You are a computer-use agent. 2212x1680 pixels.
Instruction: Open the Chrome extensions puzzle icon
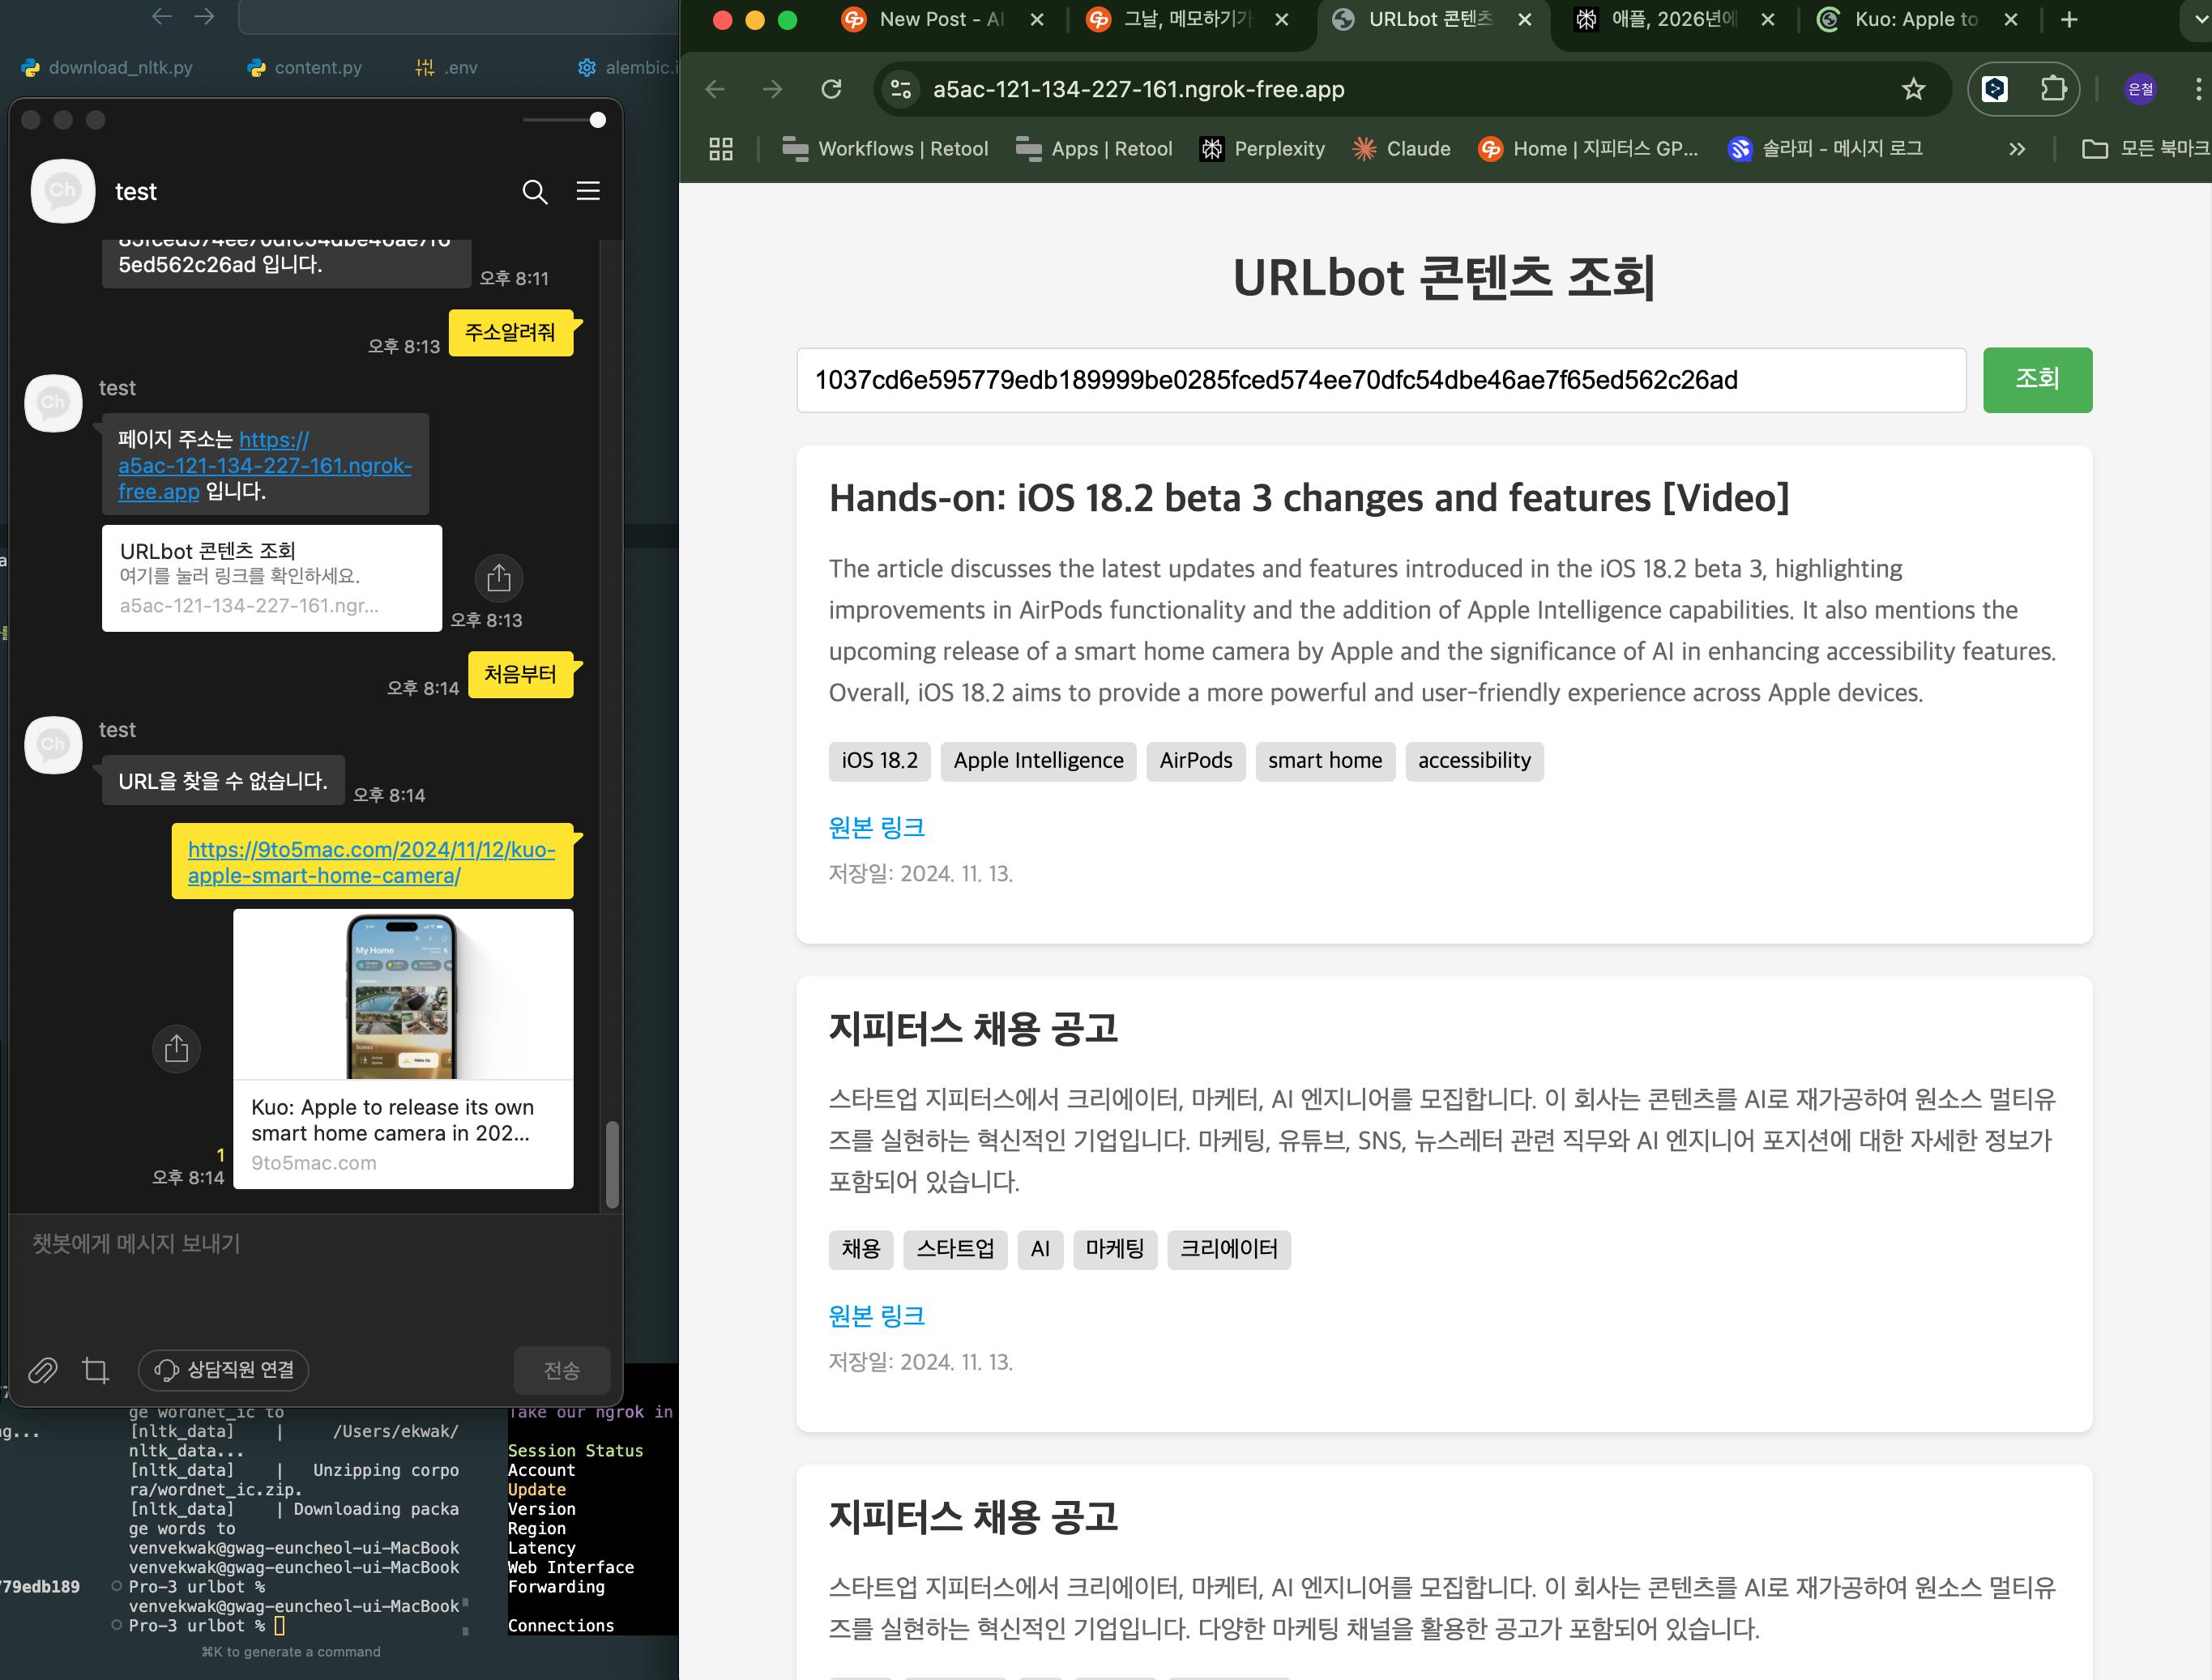[2053, 89]
